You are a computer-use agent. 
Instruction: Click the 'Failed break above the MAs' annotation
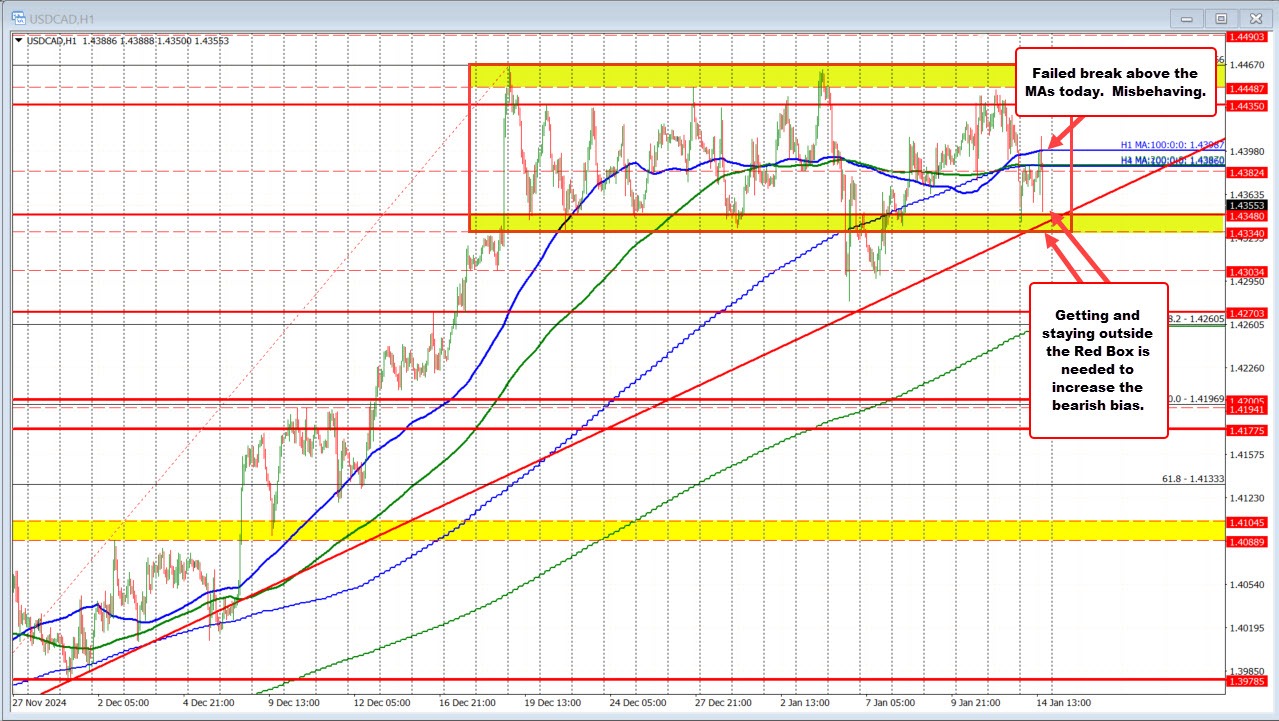1113,83
